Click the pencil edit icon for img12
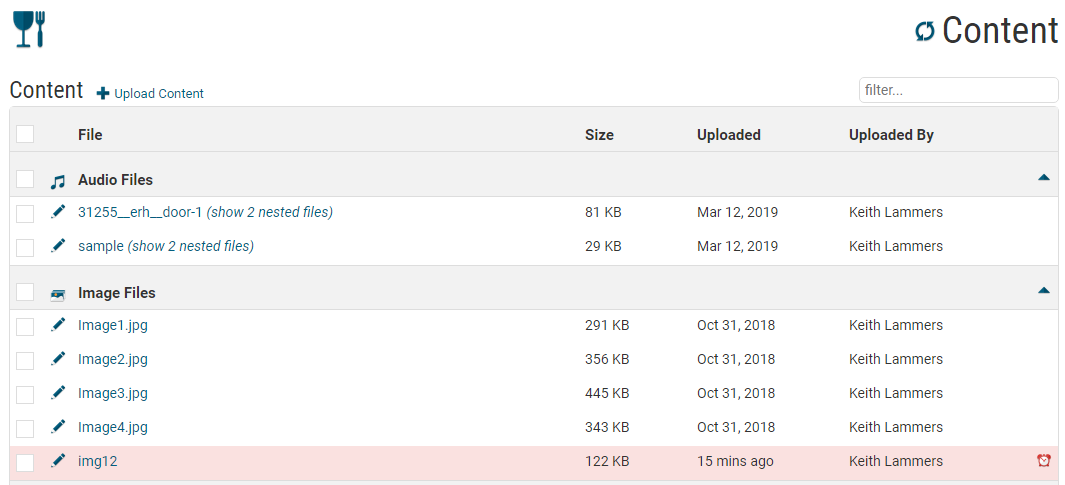 58,461
